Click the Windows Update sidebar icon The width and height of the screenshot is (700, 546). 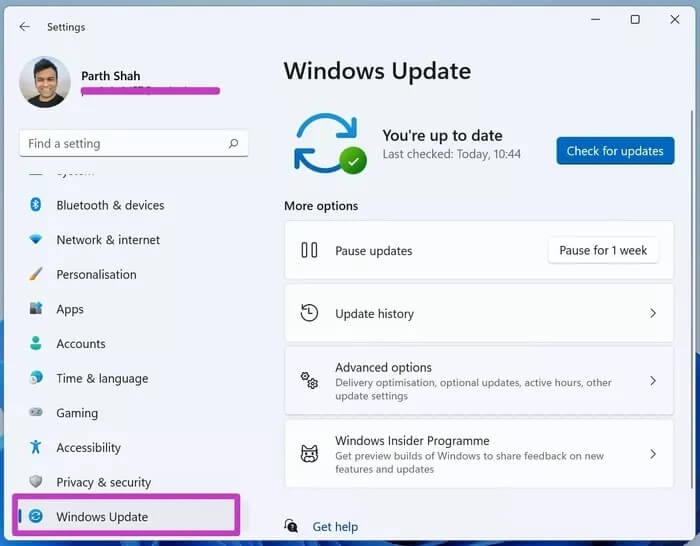pyautogui.click(x=36, y=516)
